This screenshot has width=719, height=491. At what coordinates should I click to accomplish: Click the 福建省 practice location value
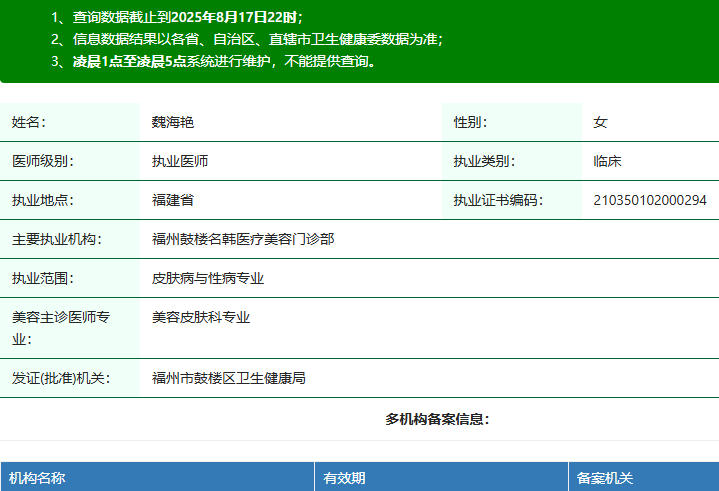pos(173,200)
